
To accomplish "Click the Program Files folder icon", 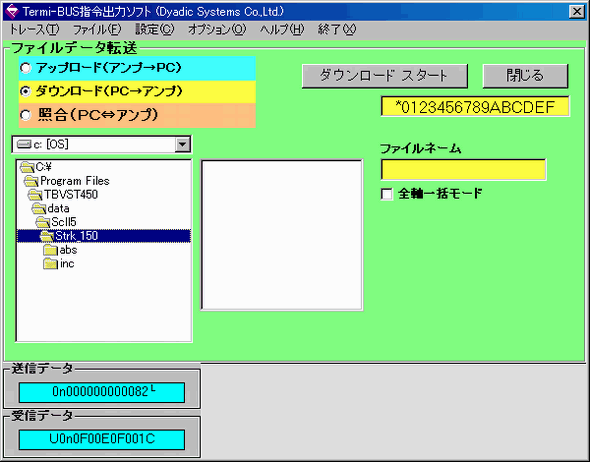I will click(31, 181).
